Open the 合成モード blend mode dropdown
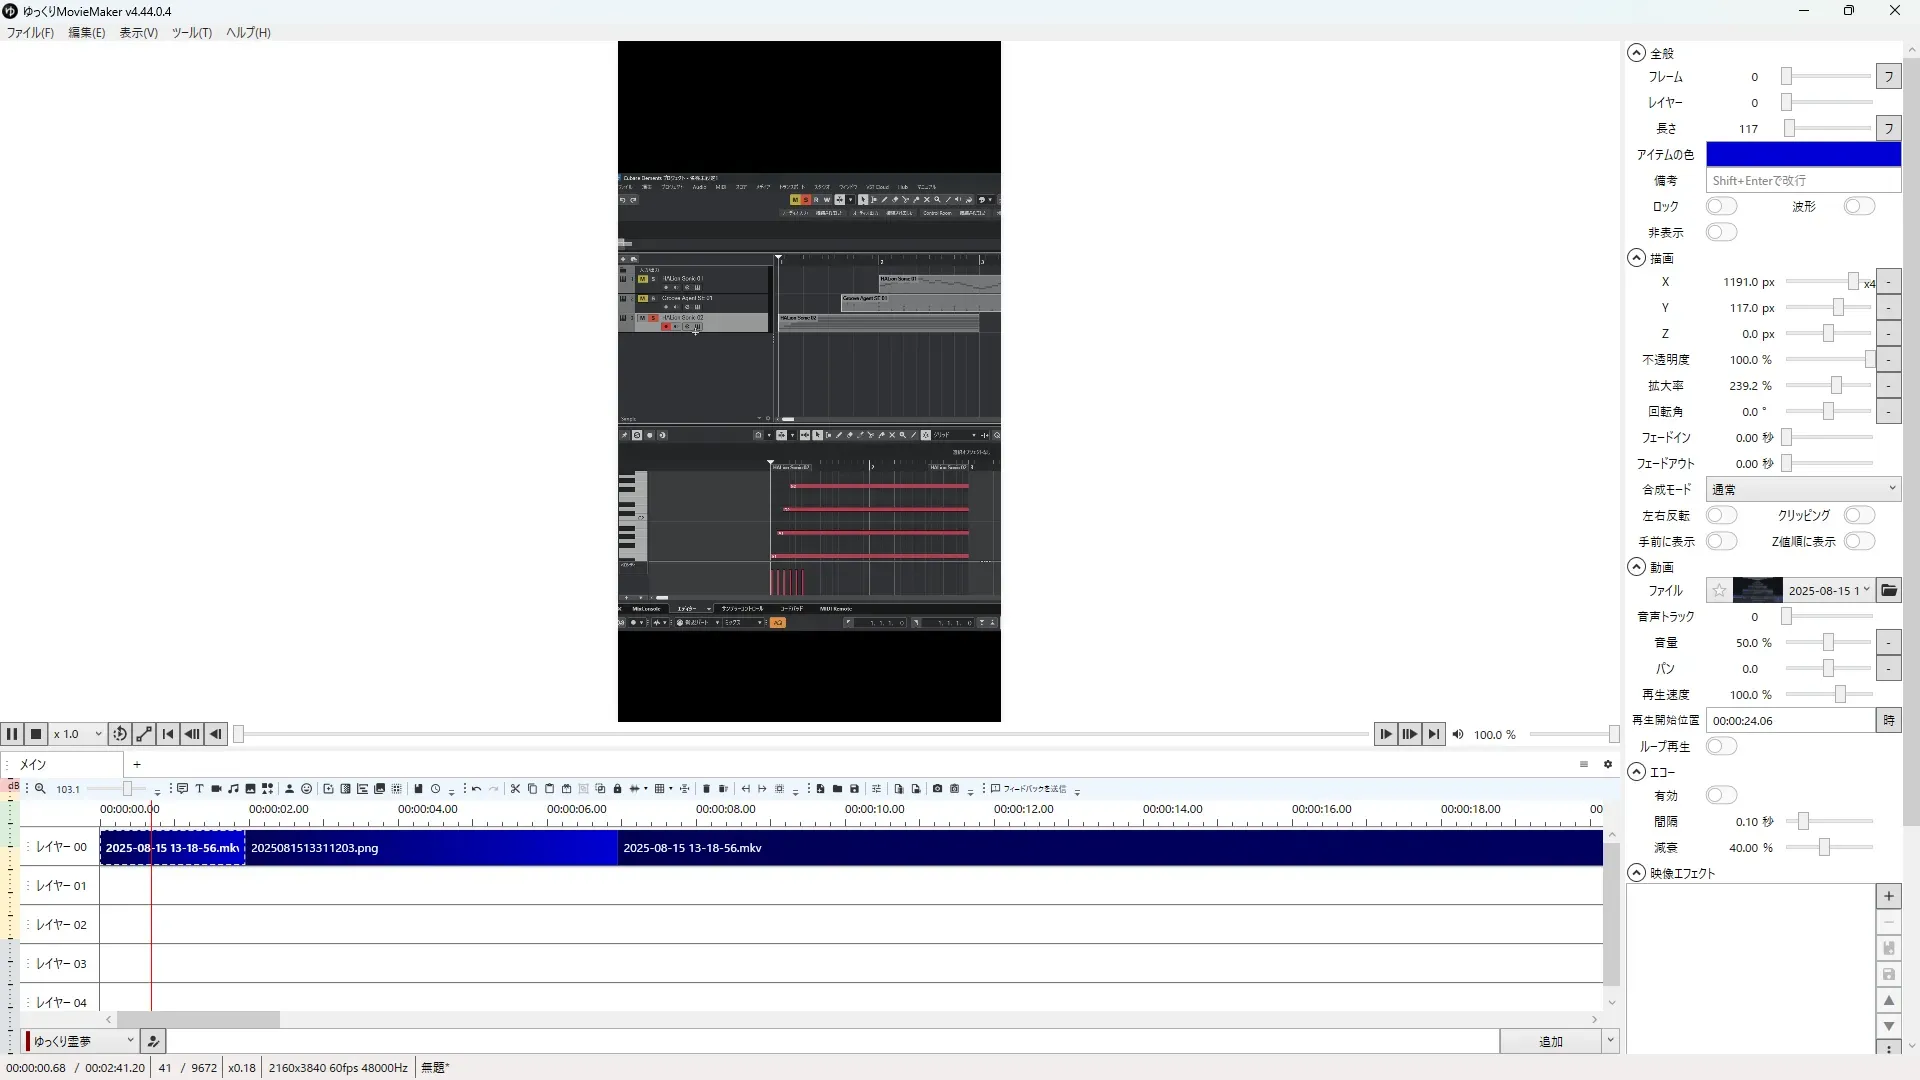1920x1080 pixels. (x=1802, y=490)
